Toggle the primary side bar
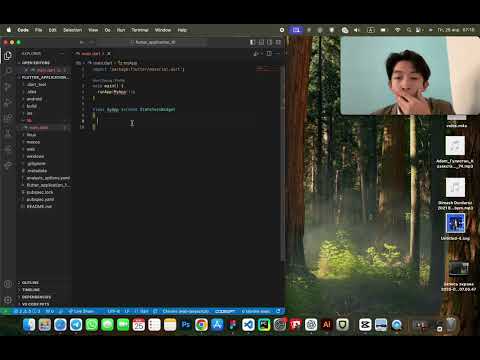This screenshot has height=360, width=480. [253, 42]
